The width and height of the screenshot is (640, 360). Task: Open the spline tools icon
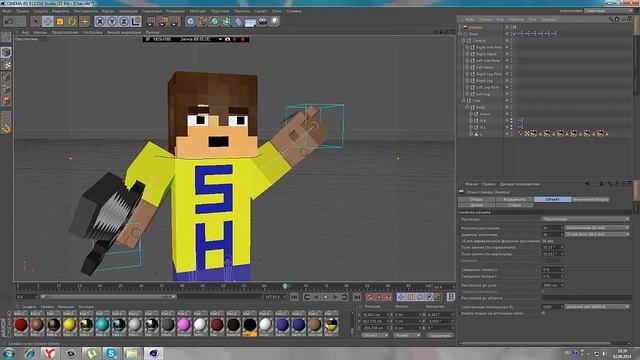[x=202, y=21]
